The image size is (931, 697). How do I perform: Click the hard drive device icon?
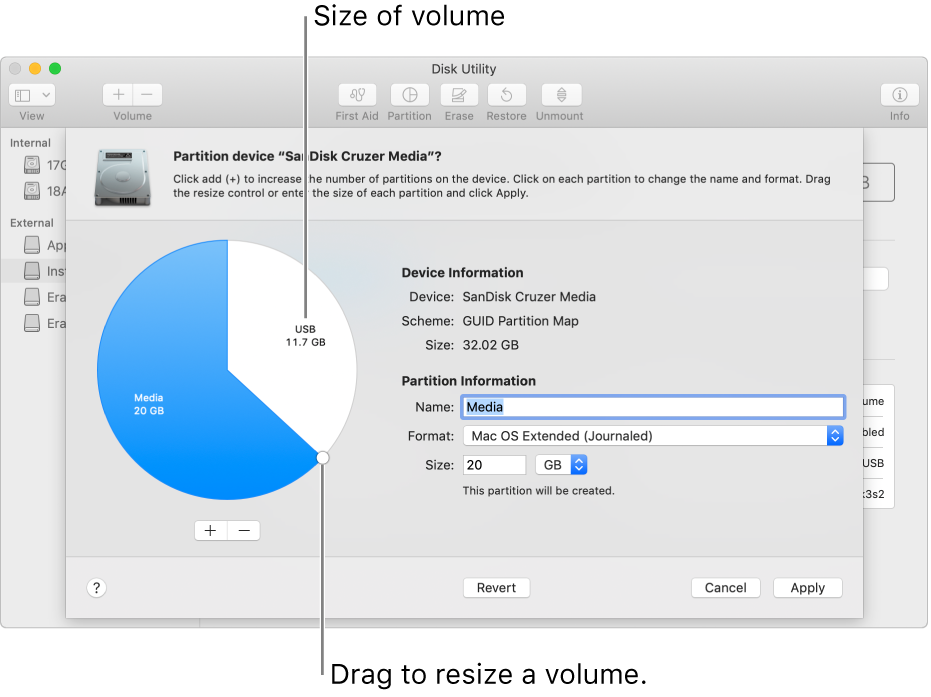[122, 177]
